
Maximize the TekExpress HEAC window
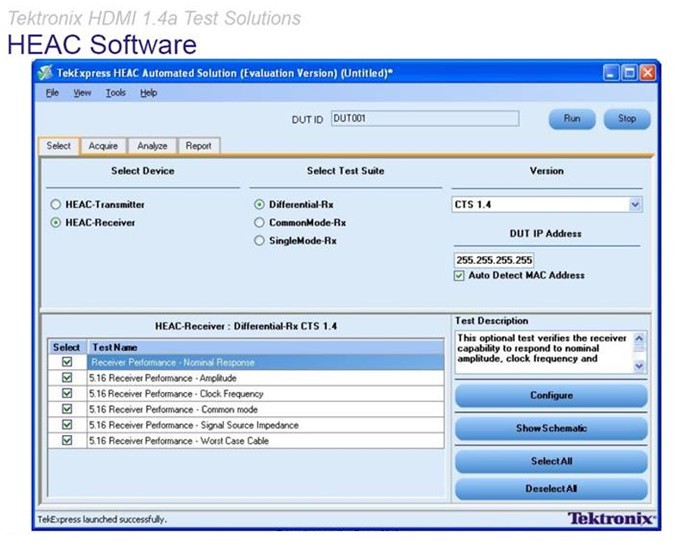coord(629,73)
